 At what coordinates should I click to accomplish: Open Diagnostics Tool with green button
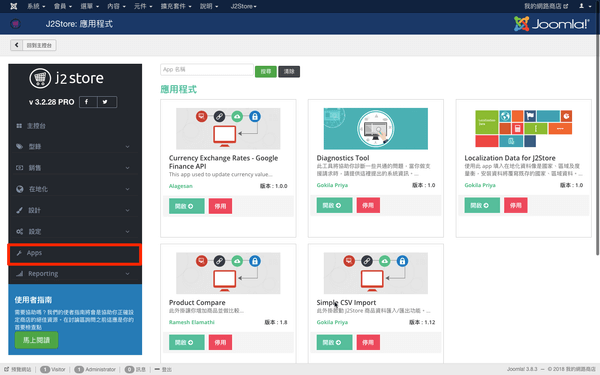click(x=334, y=205)
